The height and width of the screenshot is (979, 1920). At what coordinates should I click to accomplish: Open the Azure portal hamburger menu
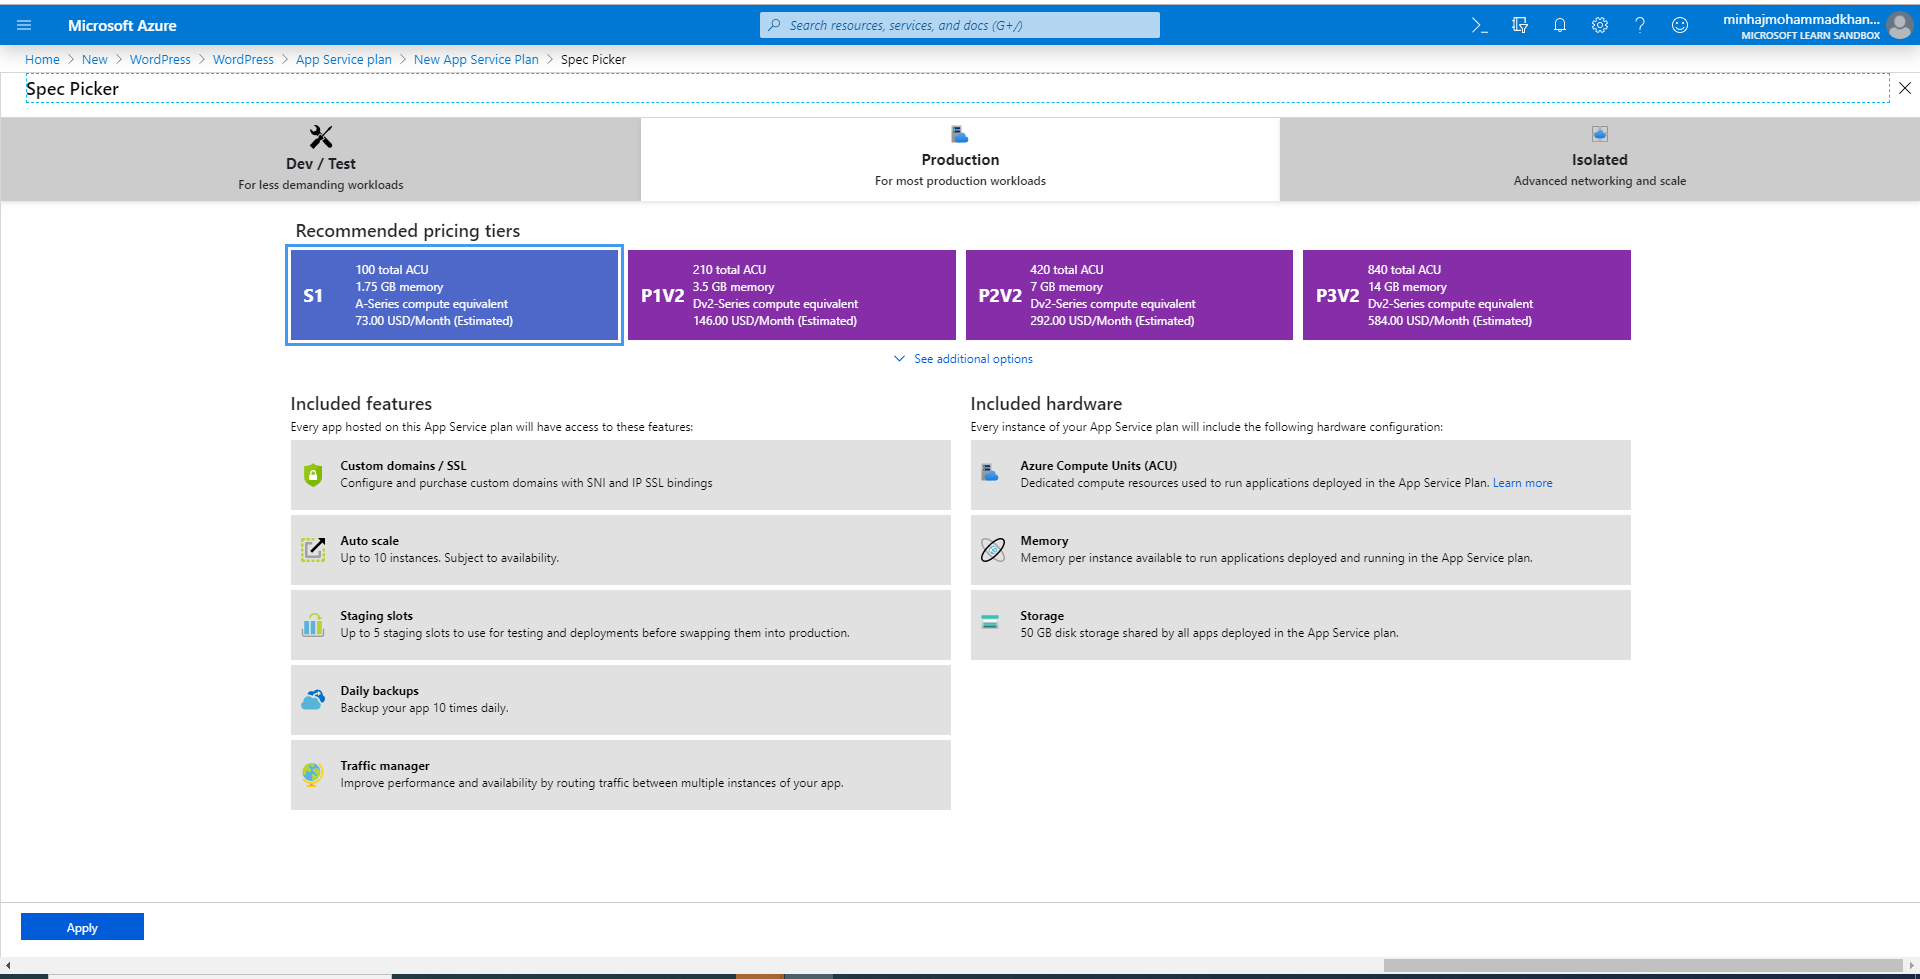pos(24,25)
